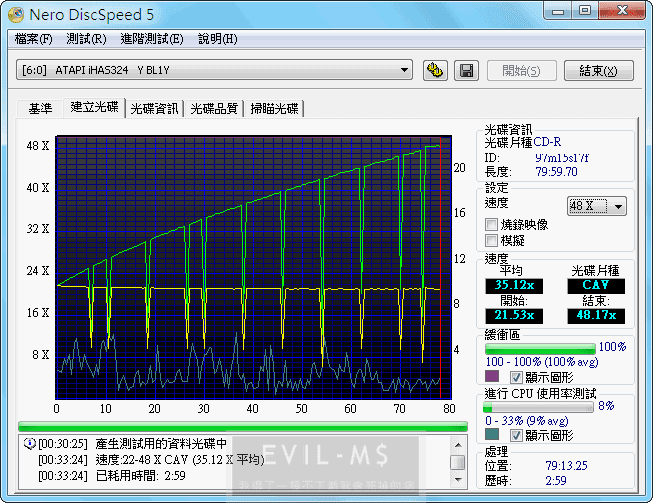This screenshot has width=653, height=503.
Task: Click the CPU usage 8% progress bar
Action: pos(538,407)
